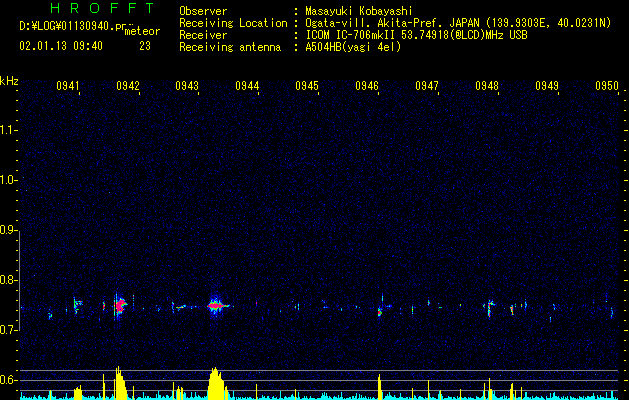Click the 0941 time marker
The image size is (629, 400).
pyautogui.click(x=67, y=86)
